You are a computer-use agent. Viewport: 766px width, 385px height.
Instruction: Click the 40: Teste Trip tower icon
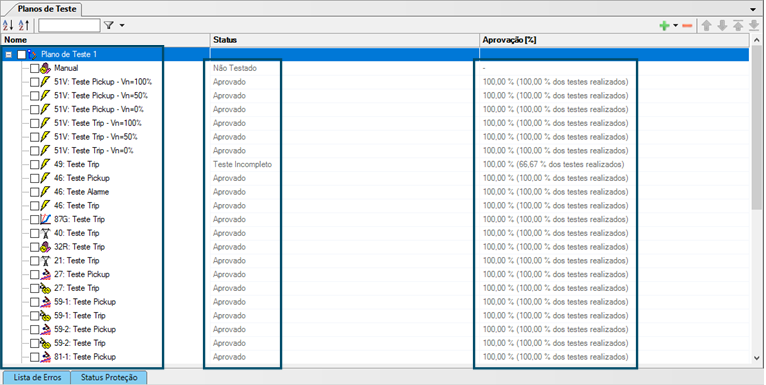pyautogui.click(x=45, y=233)
